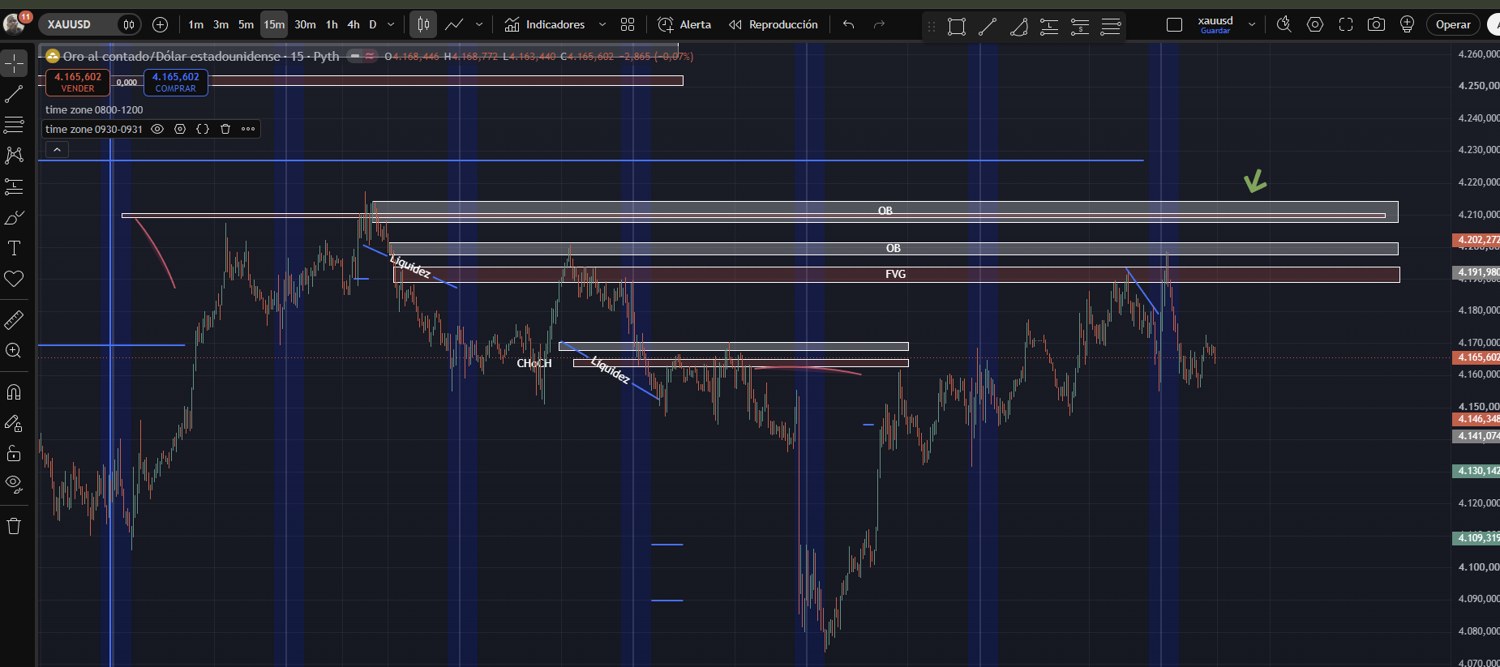Viewport: 1500px width, 667px height.
Task: Switch to the D daily timeframe
Action: point(373,24)
